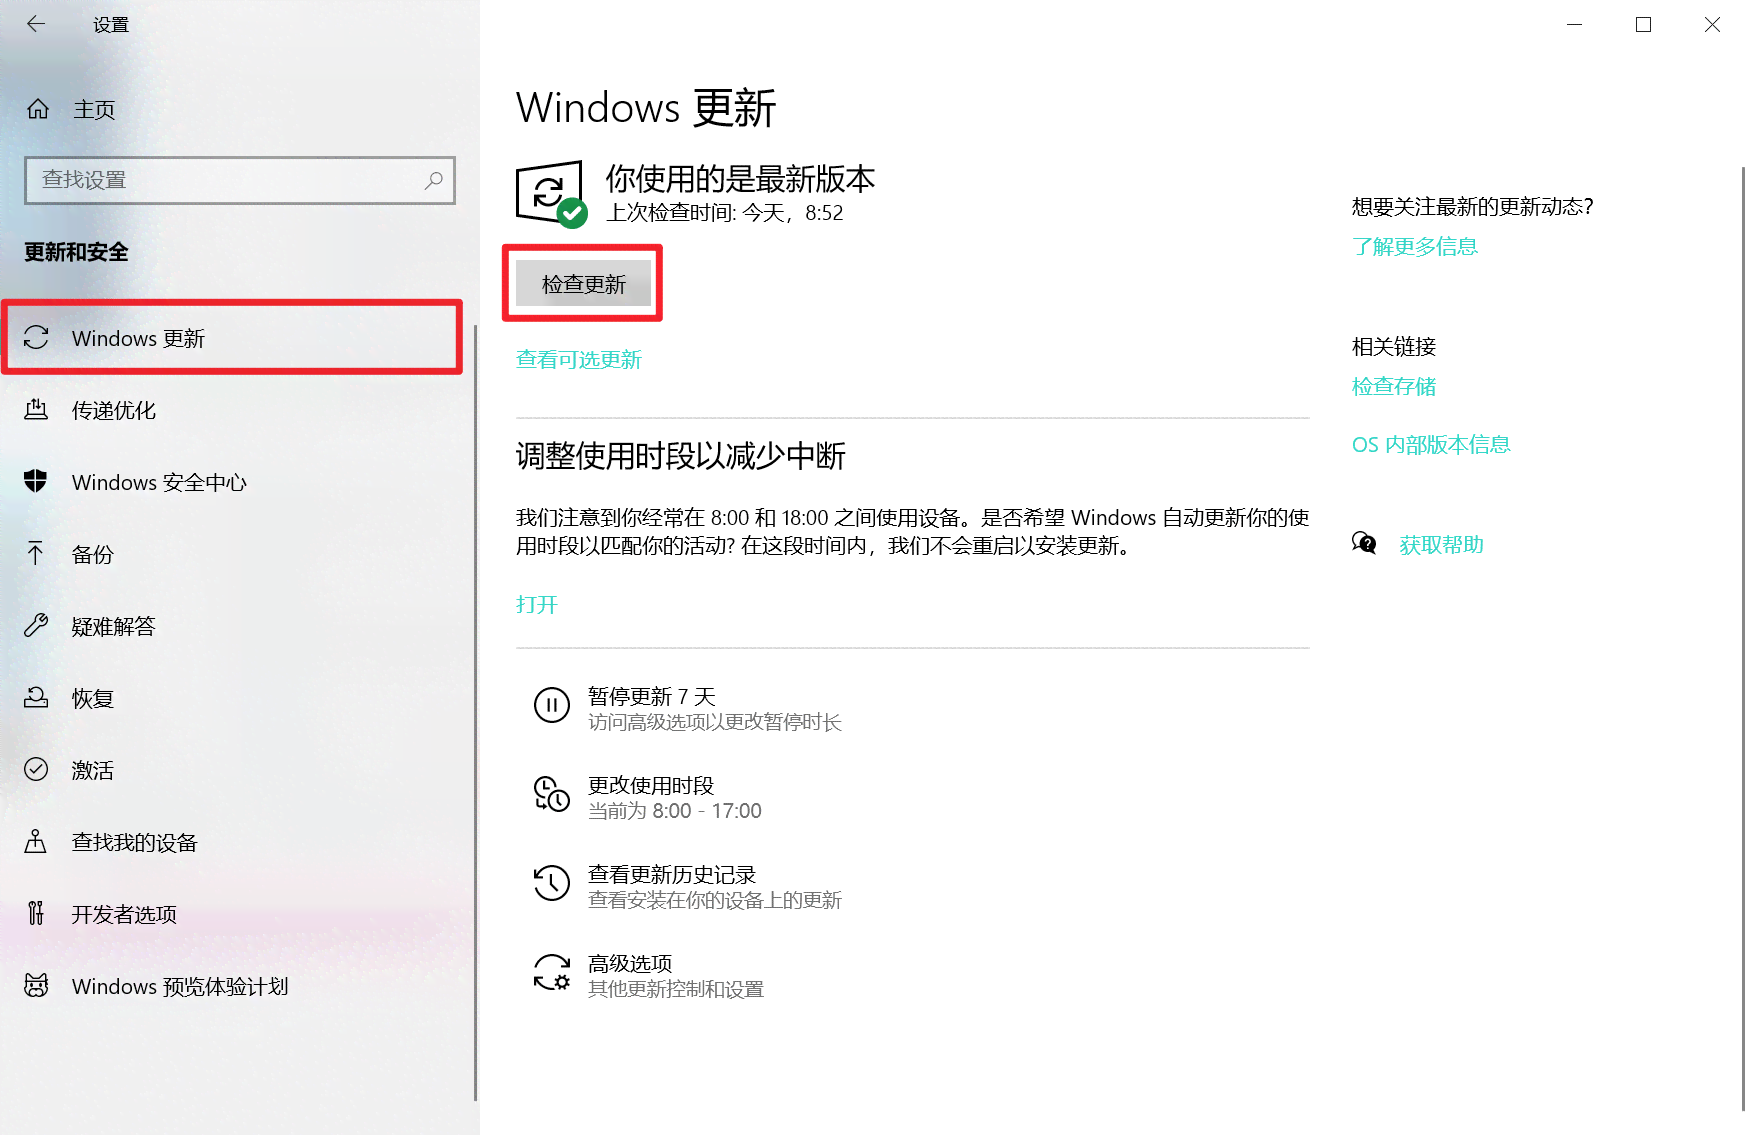Image resolution: width=1748 pixels, height=1135 pixels.
Task: Open the OS 内部版本信息 link
Action: click(x=1430, y=445)
